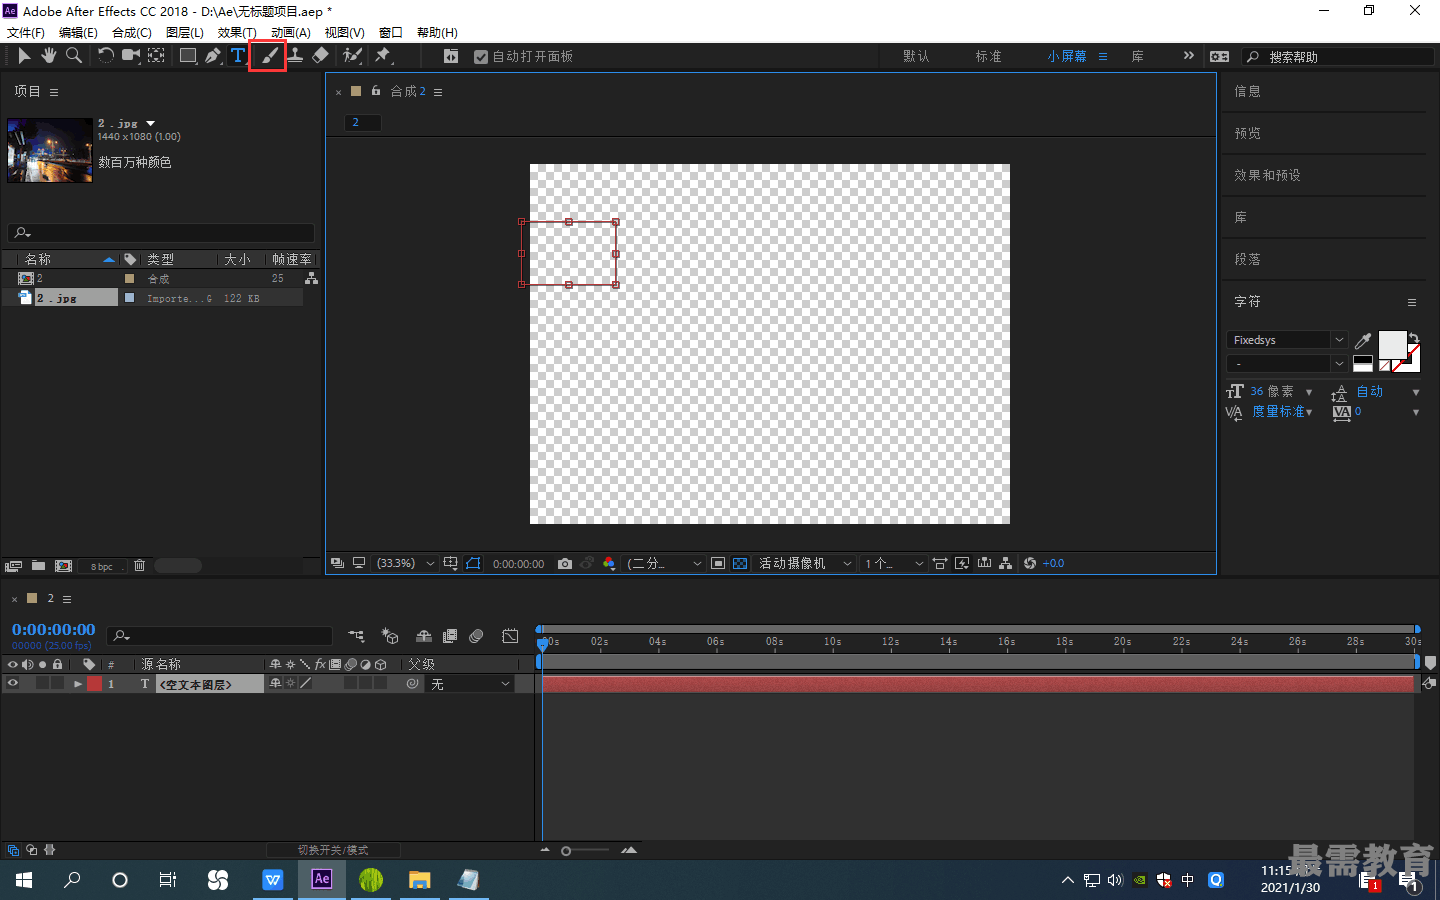
Task: Select the Rectangle shape tool
Action: coord(187,56)
